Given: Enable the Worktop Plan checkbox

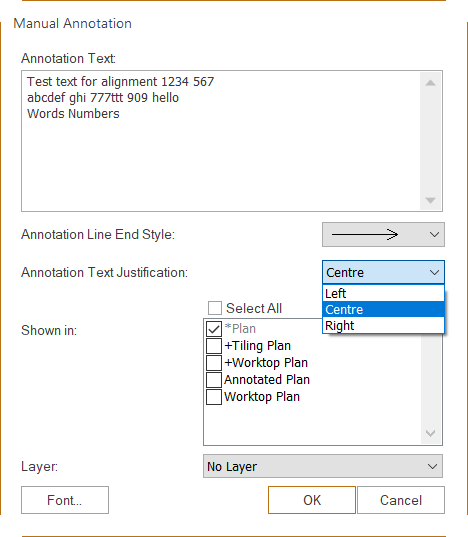Looking at the screenshot, I should click(x=214, y=397).
